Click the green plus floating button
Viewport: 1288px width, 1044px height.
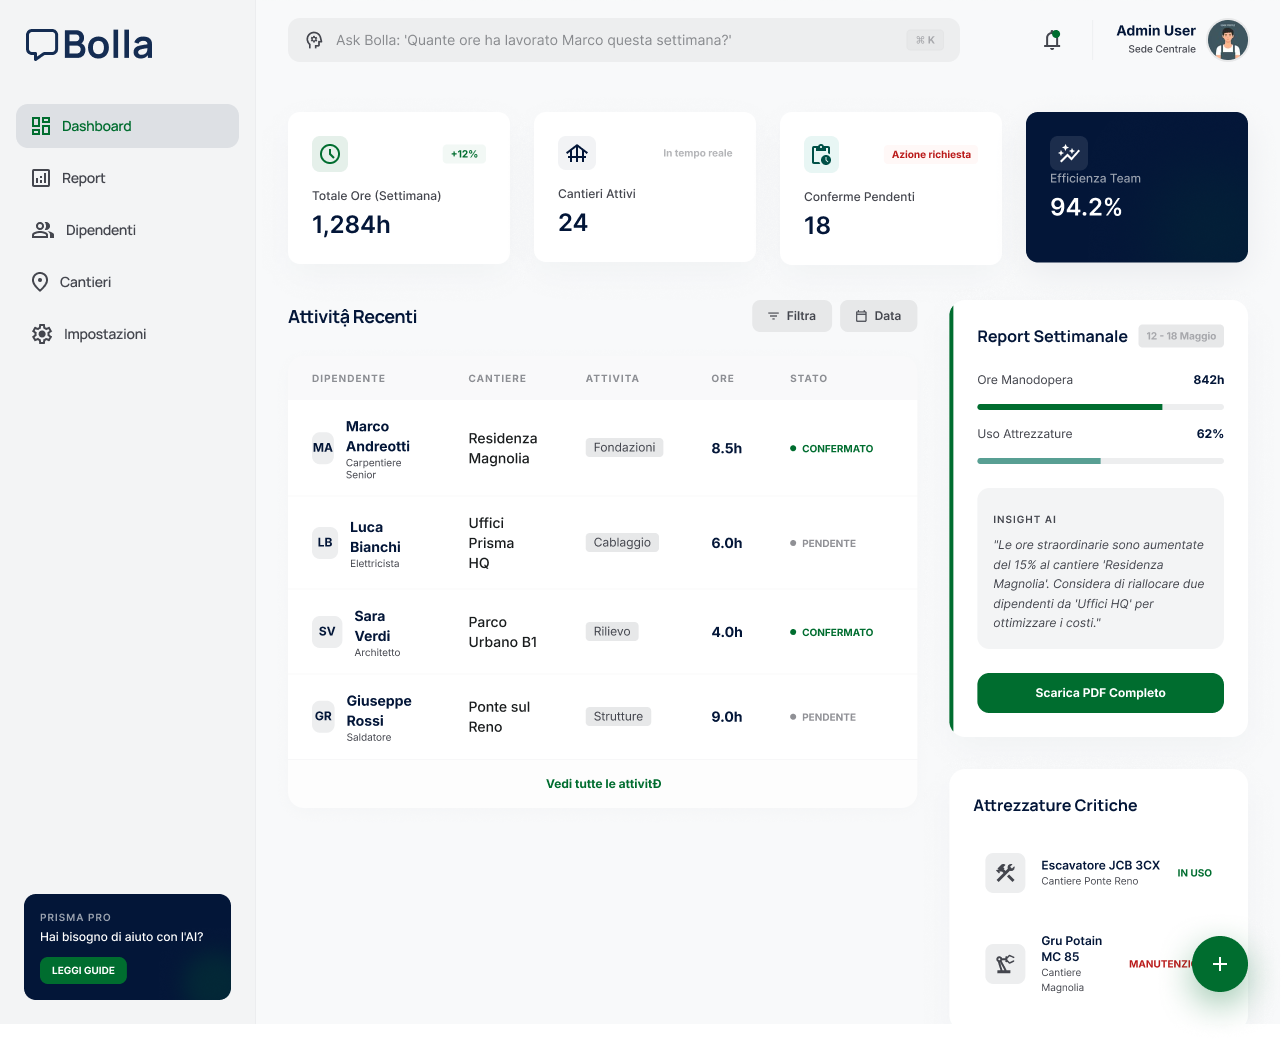1220,964
